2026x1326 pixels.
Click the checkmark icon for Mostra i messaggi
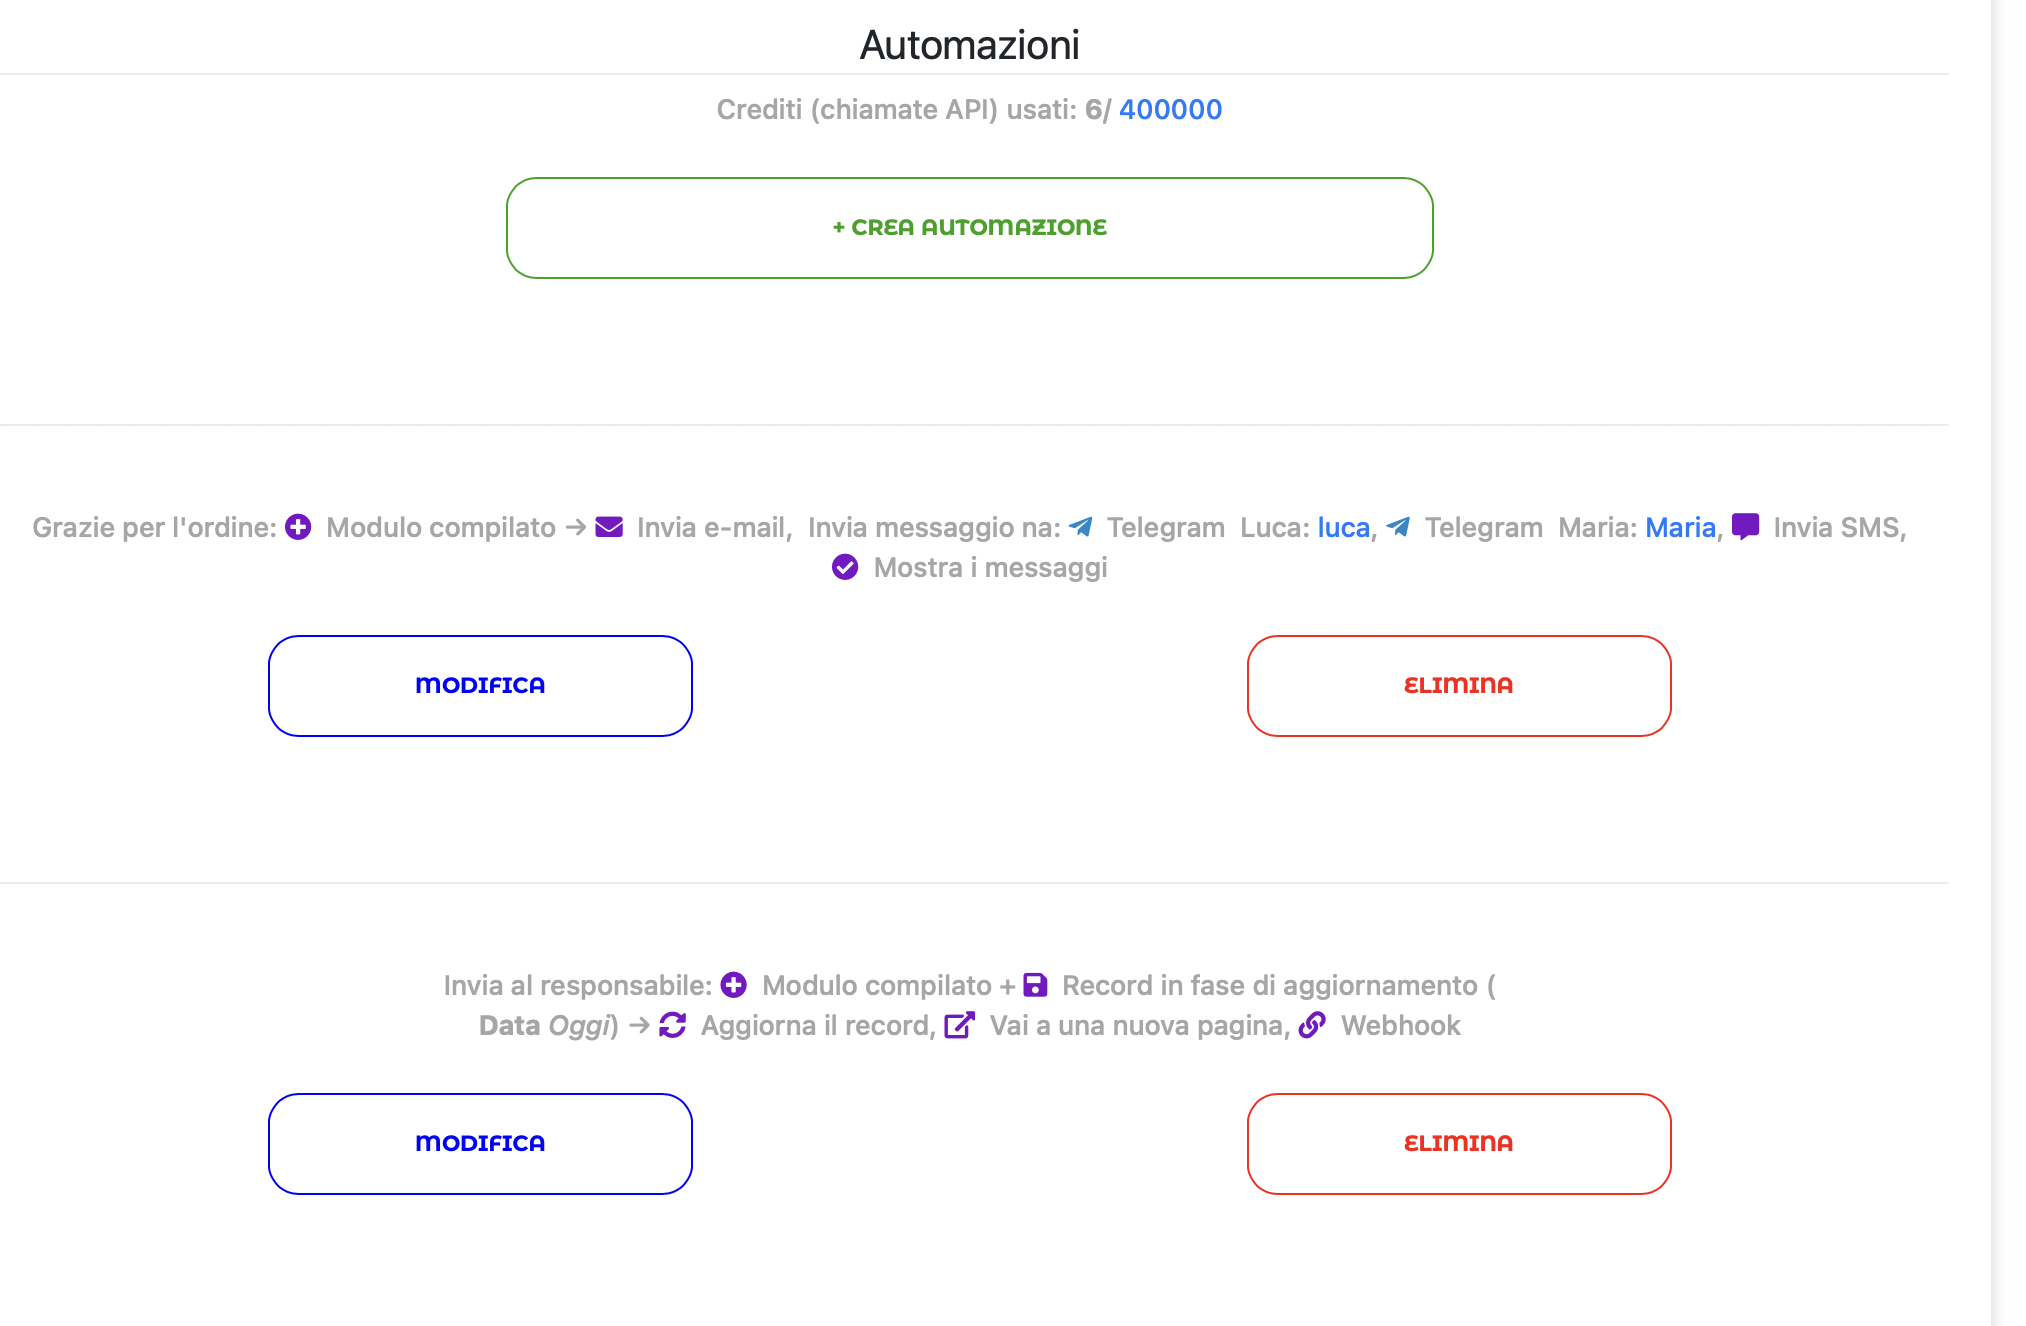point(845,567)
